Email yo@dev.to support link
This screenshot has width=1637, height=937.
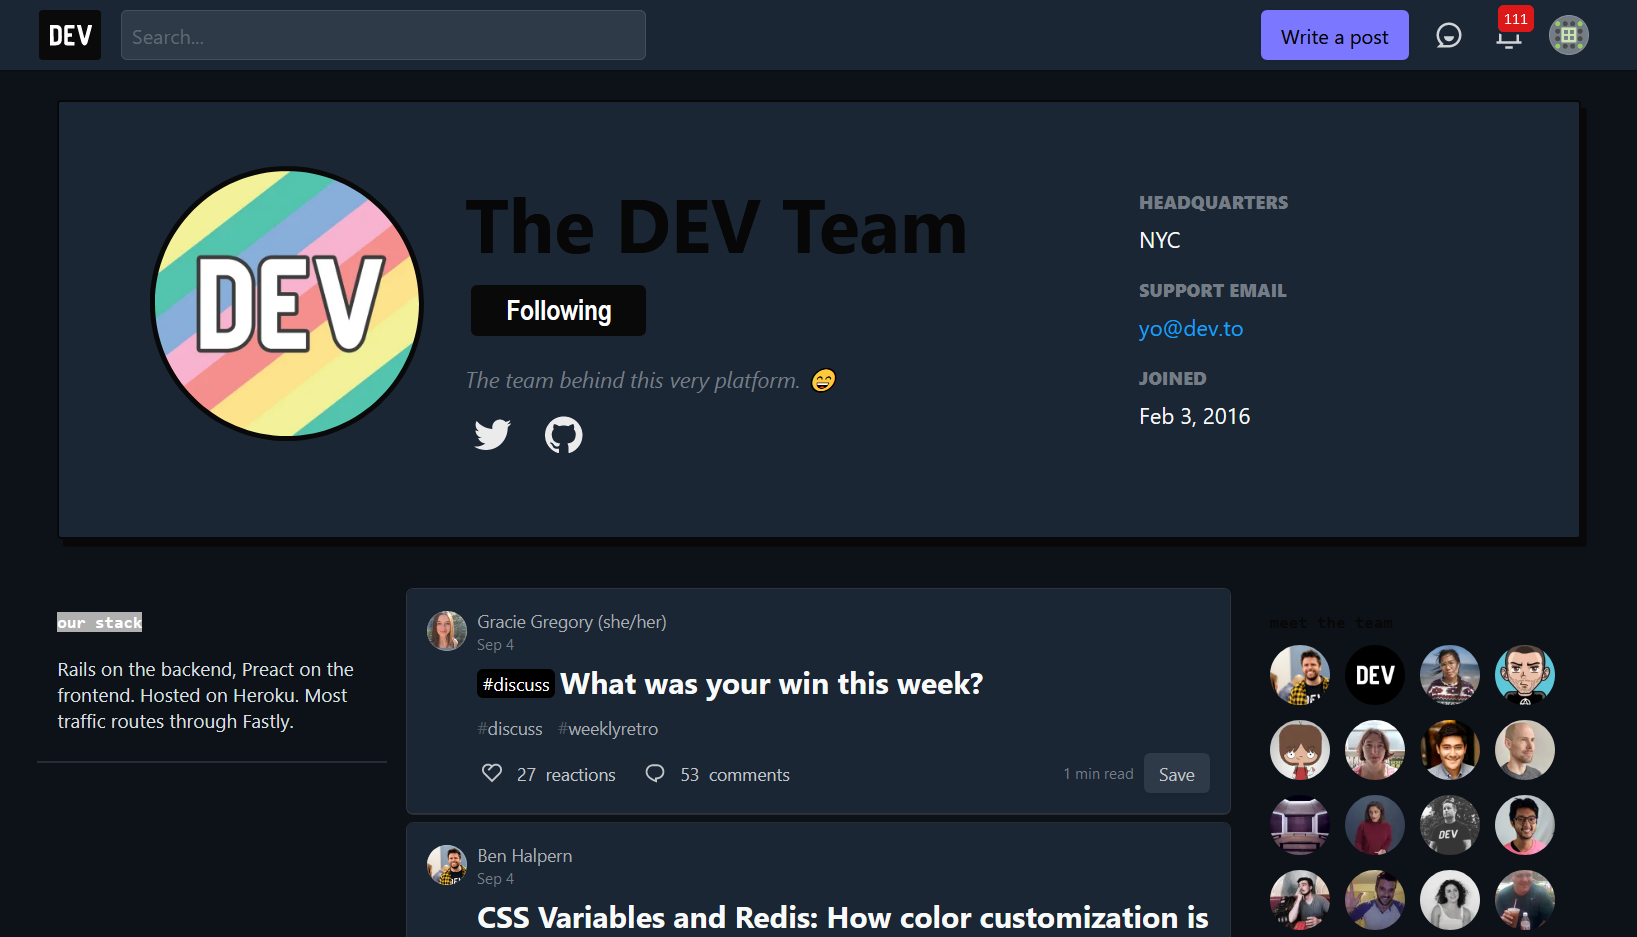(1191, 328)
